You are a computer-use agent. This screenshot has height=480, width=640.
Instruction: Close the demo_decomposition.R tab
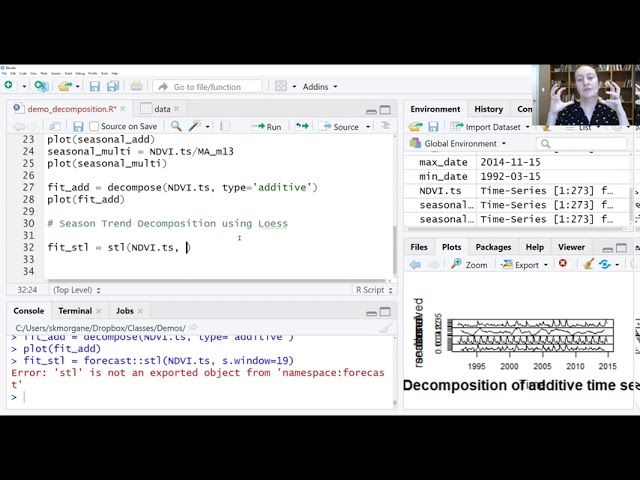point(123,109)
